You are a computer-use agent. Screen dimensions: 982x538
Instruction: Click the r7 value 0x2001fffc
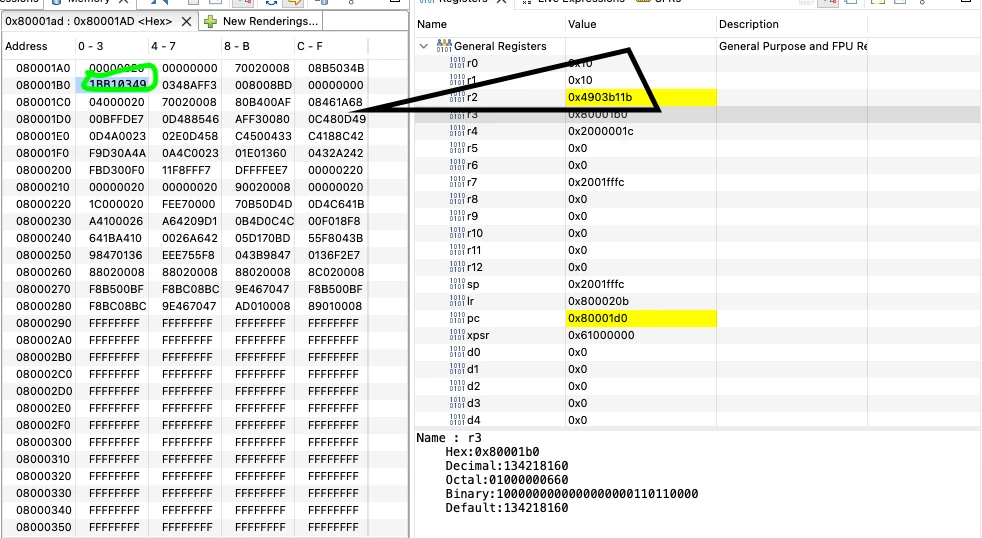pyautogui.click(x=596, y=182)
